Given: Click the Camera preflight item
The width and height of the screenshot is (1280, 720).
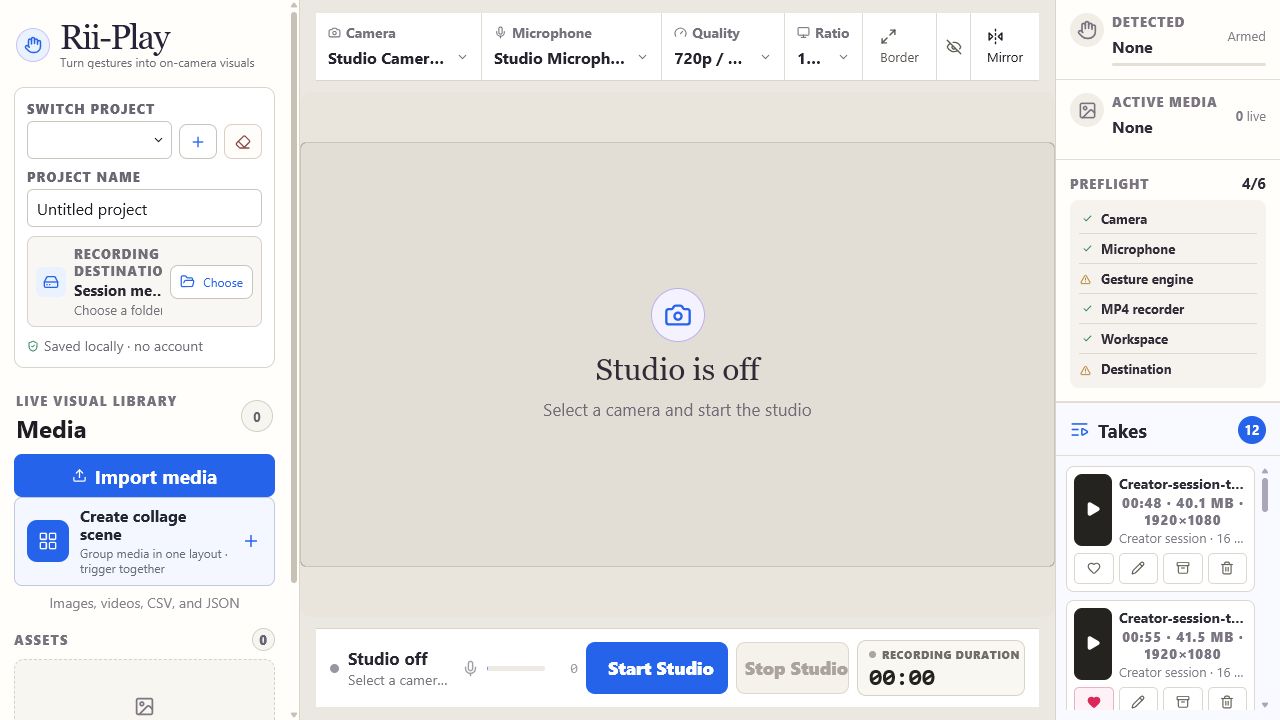Looking at the screenshot, I should (x=1168, y=219).
